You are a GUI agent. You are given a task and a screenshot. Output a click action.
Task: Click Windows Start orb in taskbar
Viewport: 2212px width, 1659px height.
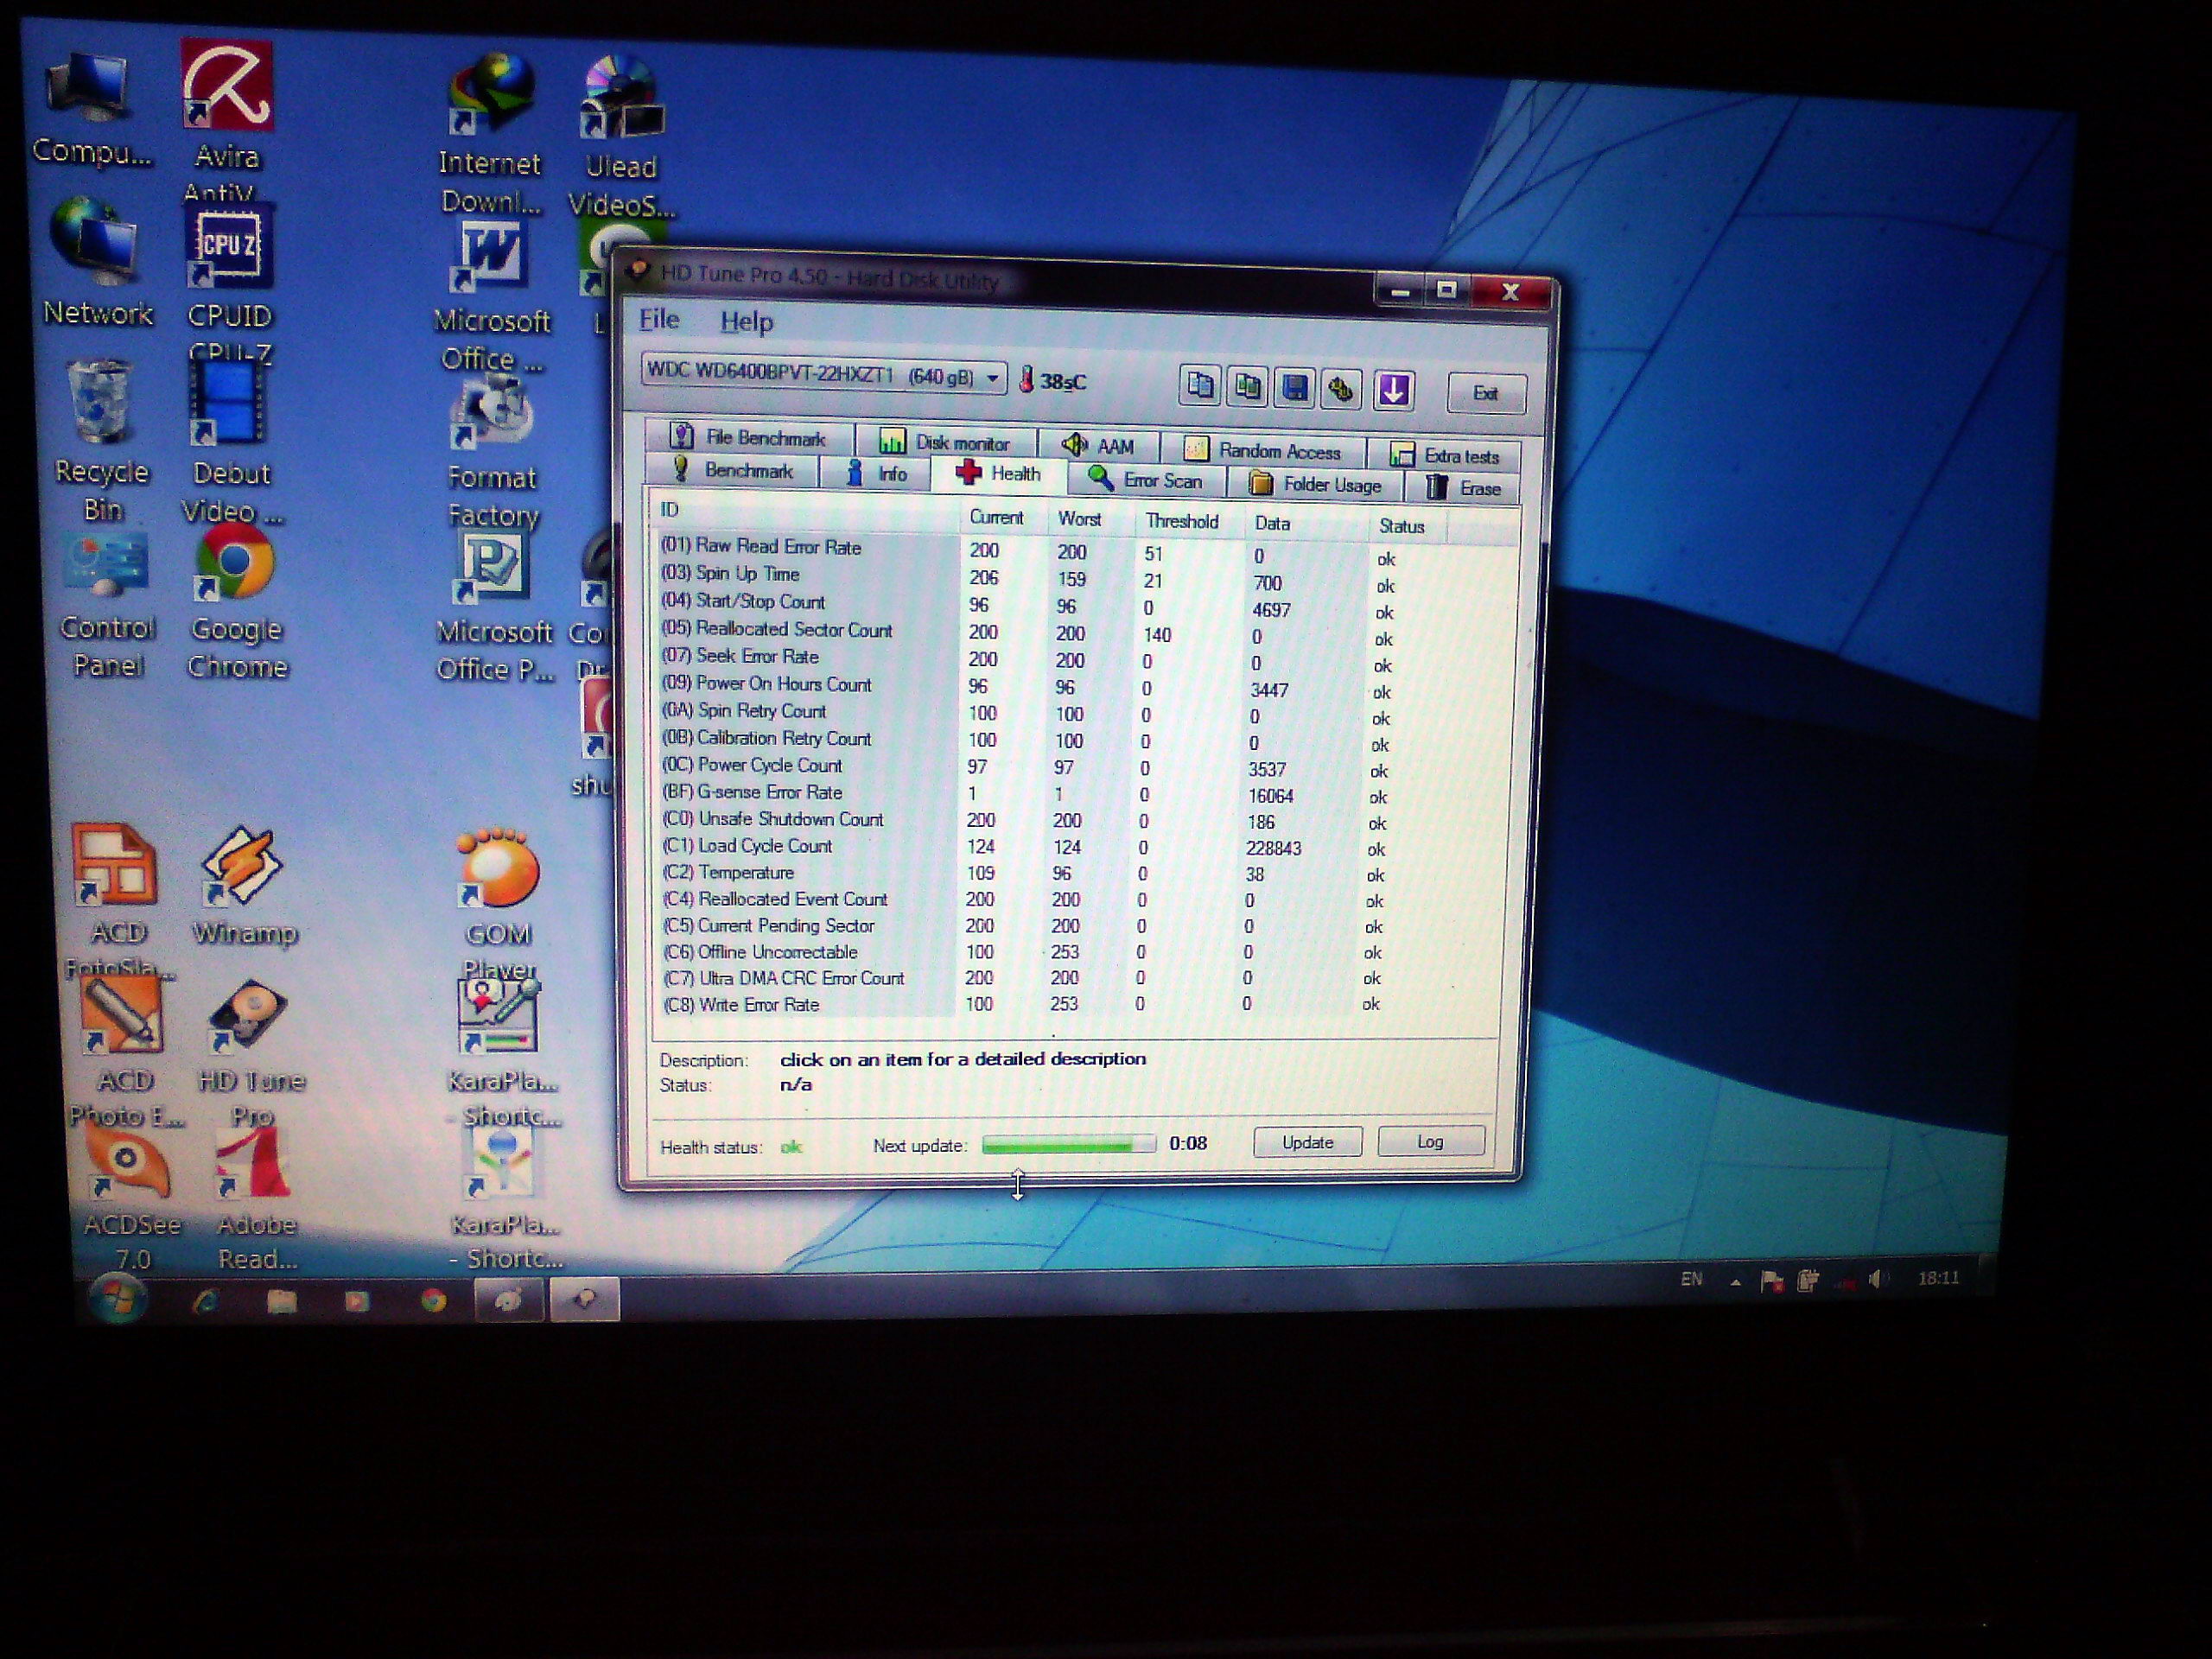[x=118, y=1297]
